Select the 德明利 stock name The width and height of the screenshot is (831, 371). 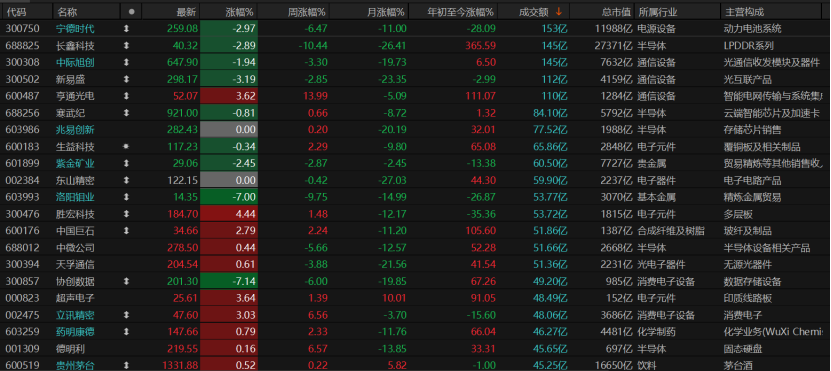[x=70, y=349]
